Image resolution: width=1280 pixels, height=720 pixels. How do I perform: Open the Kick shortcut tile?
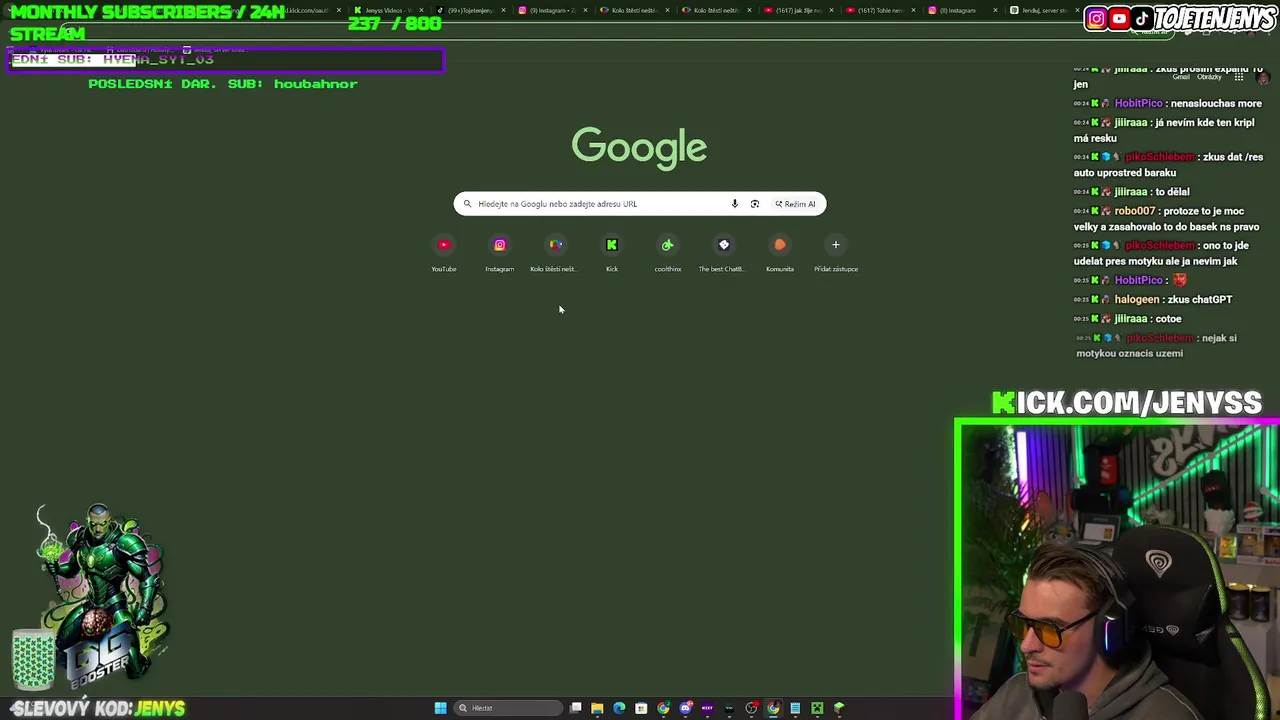coord(612,253)
